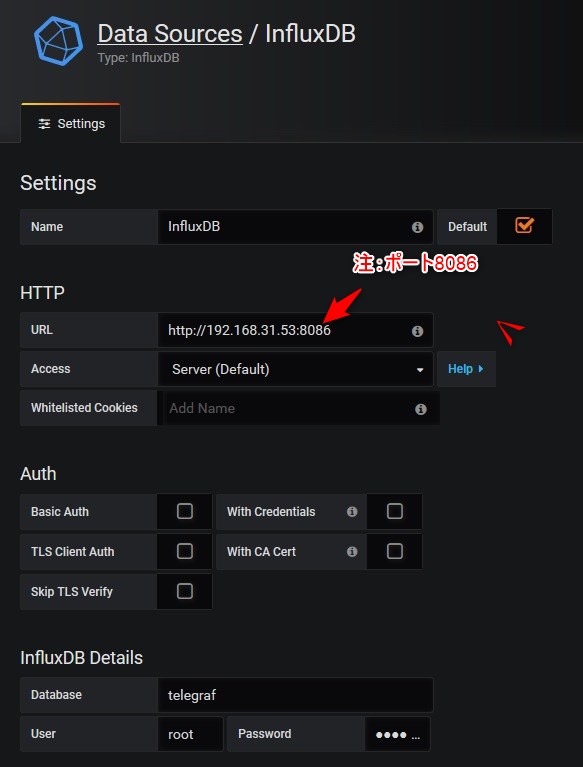Switch to the Settings tab
The height and width of the screenshot is (767, 583).
tap(71, 123)
